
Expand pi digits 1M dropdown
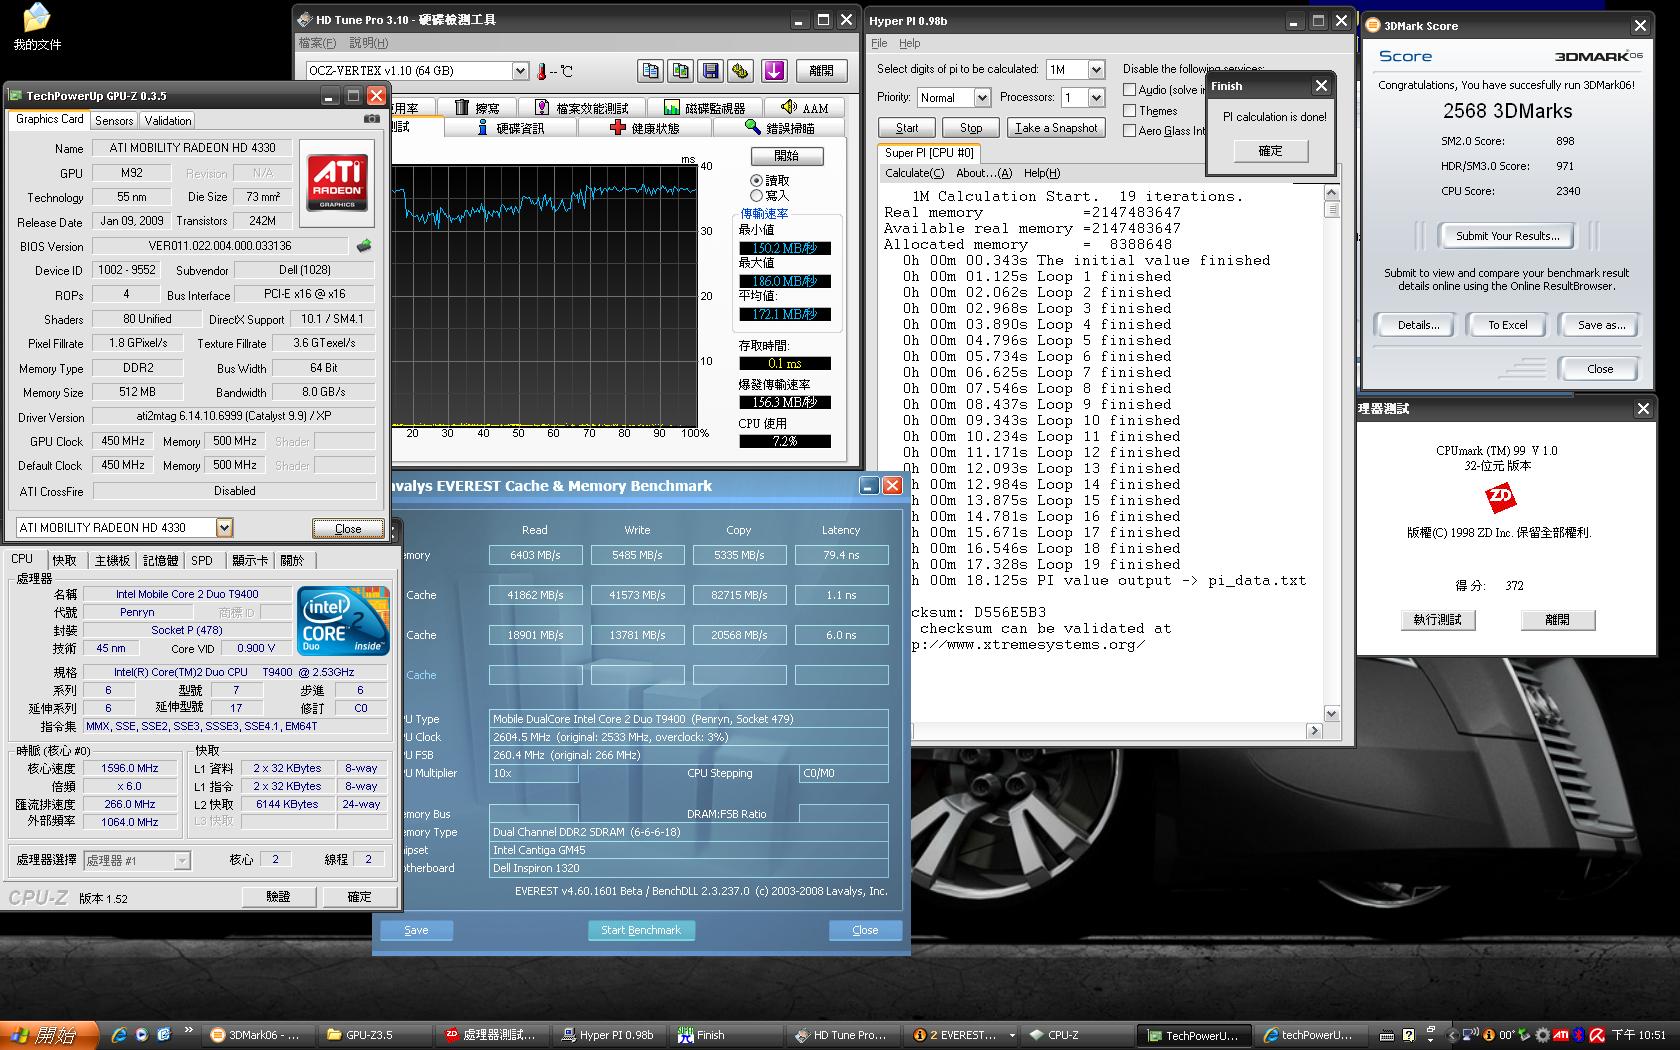pos(1096,69)
